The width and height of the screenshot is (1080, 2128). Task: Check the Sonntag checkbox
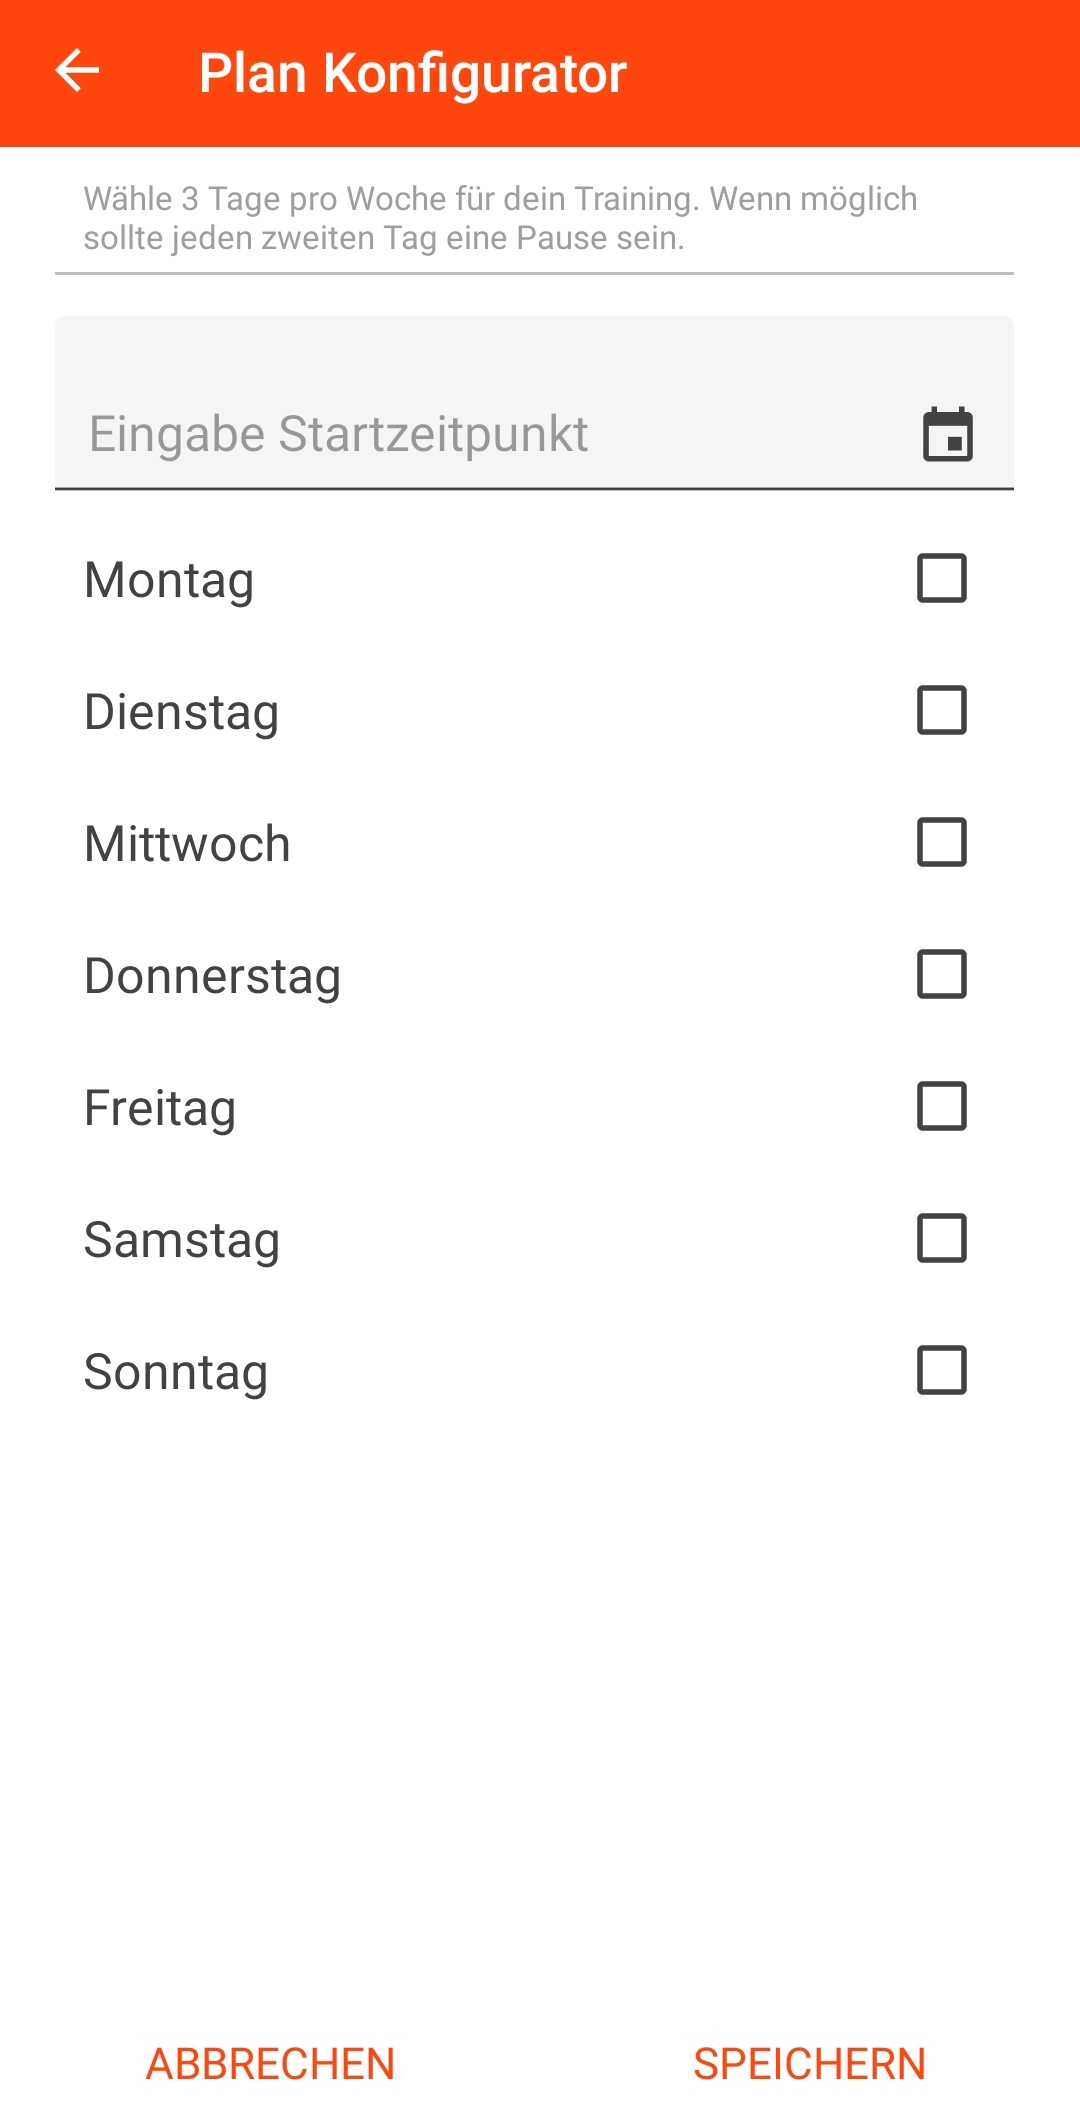point(941,1370)
